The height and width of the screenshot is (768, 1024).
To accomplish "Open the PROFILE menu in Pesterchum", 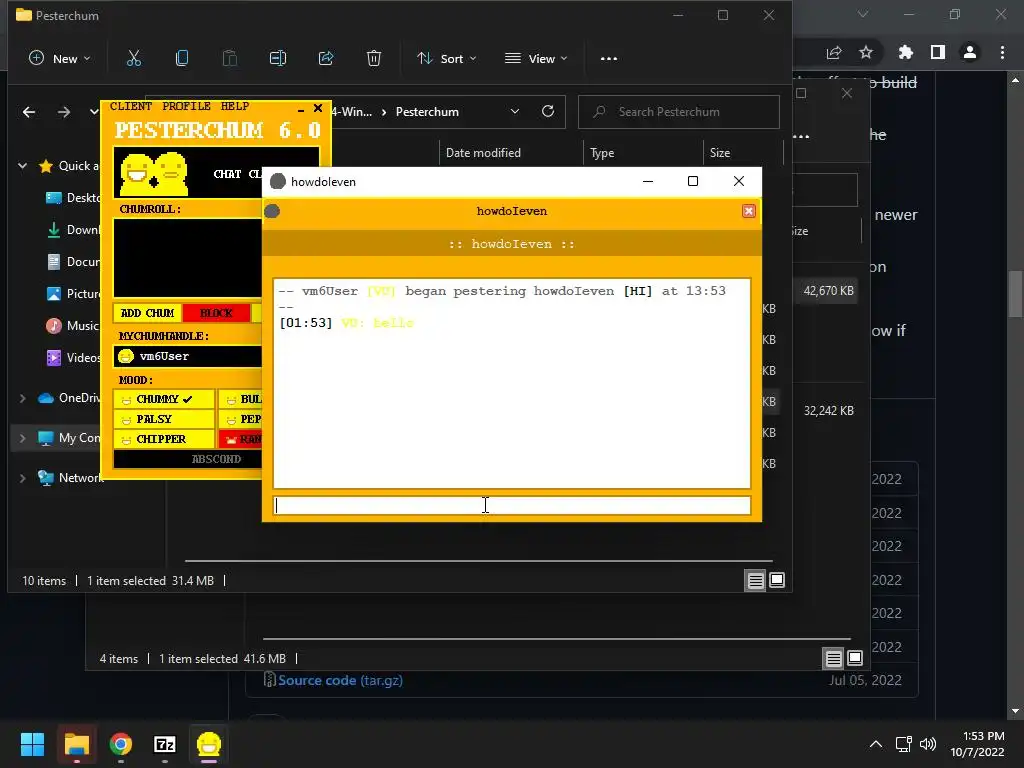I will click(x=186, y=106).
